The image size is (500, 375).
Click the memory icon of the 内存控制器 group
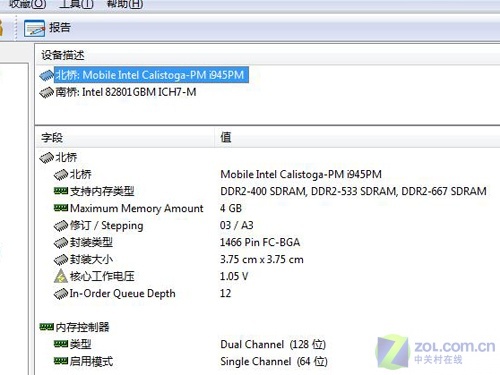(x=46, y=327)
